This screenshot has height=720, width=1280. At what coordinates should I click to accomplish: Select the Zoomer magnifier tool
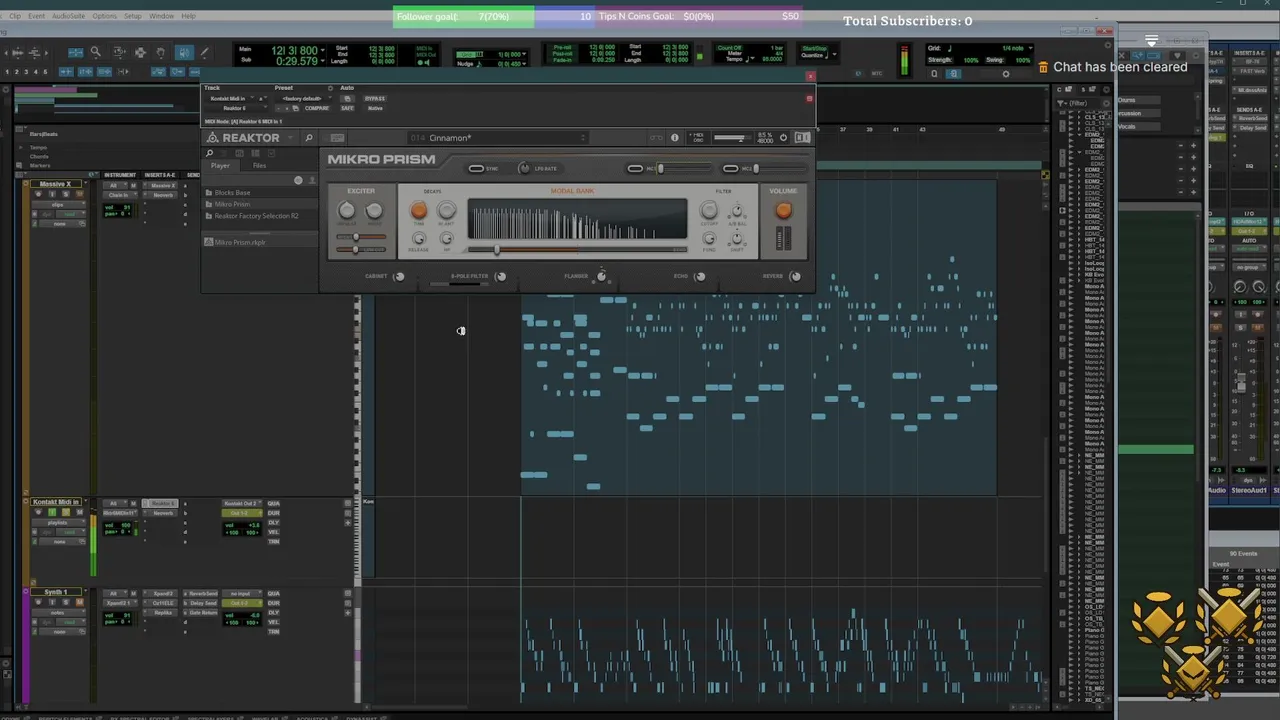(x=95, y=52)
